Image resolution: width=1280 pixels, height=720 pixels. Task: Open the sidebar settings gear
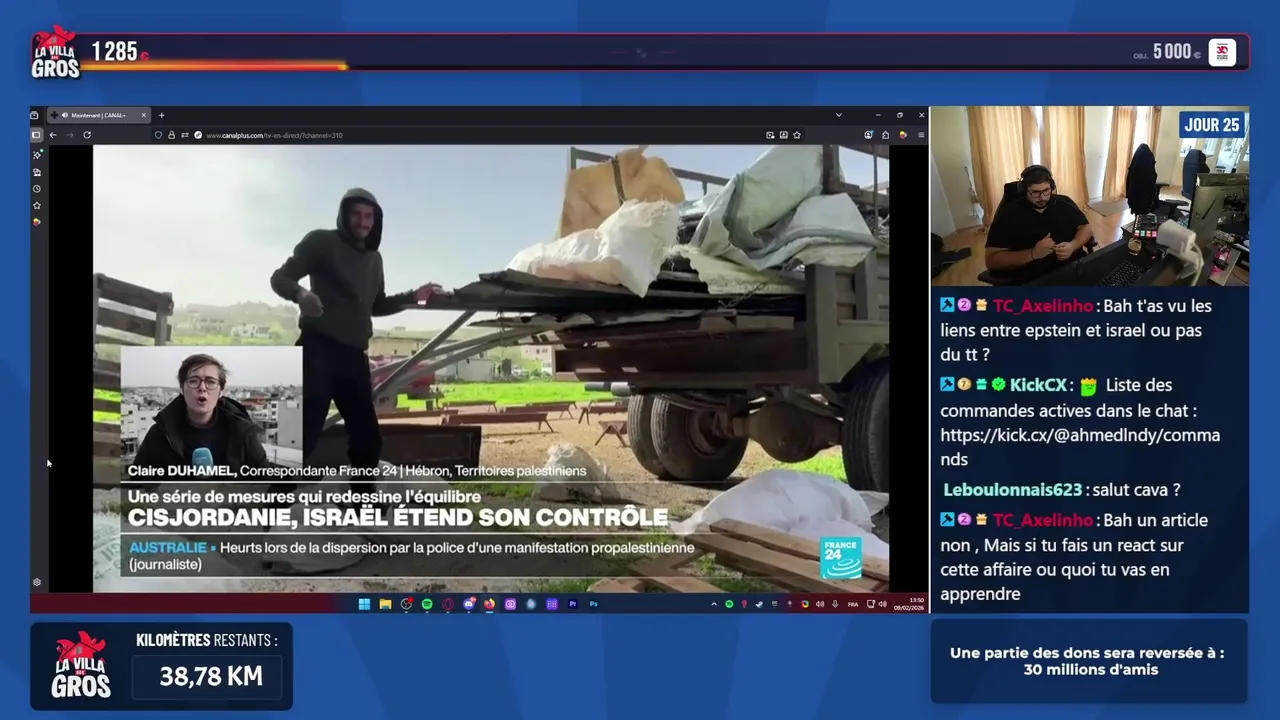click(x=37, y=582)
